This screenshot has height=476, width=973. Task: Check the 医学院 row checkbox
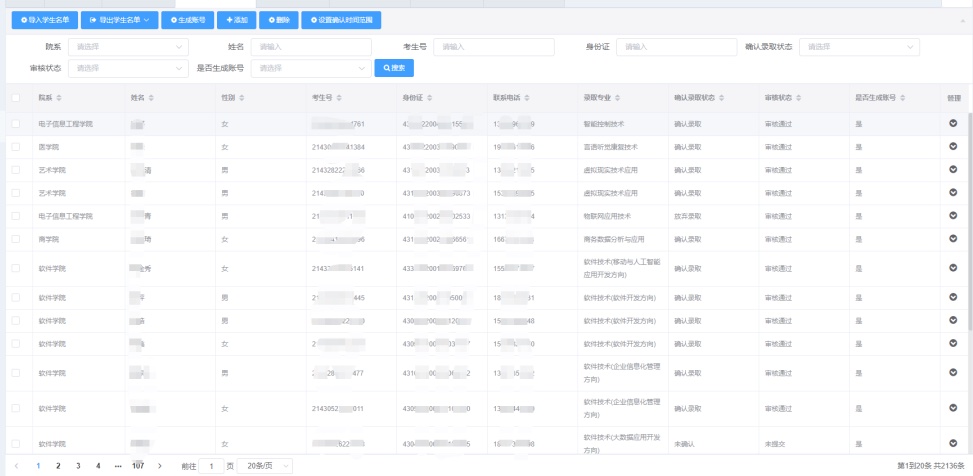16,146
